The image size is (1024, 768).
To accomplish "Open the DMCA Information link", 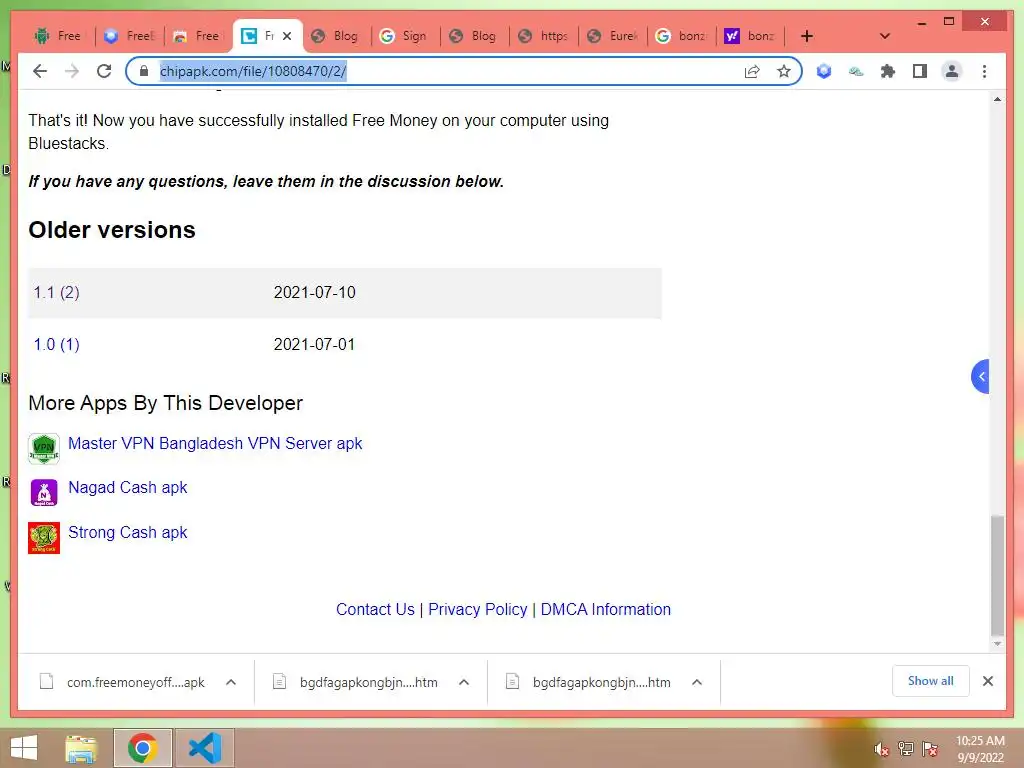I will 605,609.
